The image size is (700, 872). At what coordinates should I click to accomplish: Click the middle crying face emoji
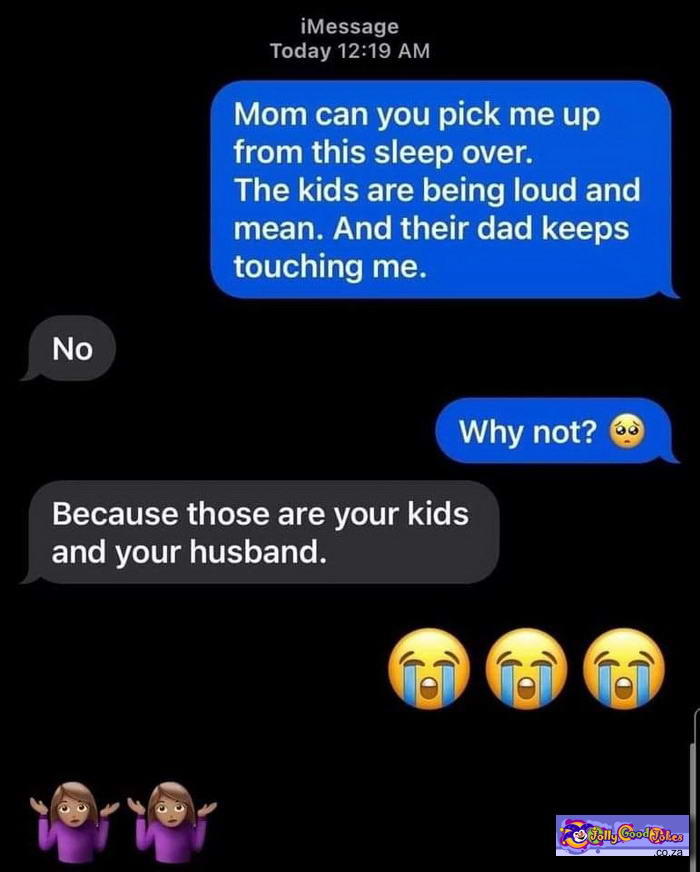(x=527, y=668)
